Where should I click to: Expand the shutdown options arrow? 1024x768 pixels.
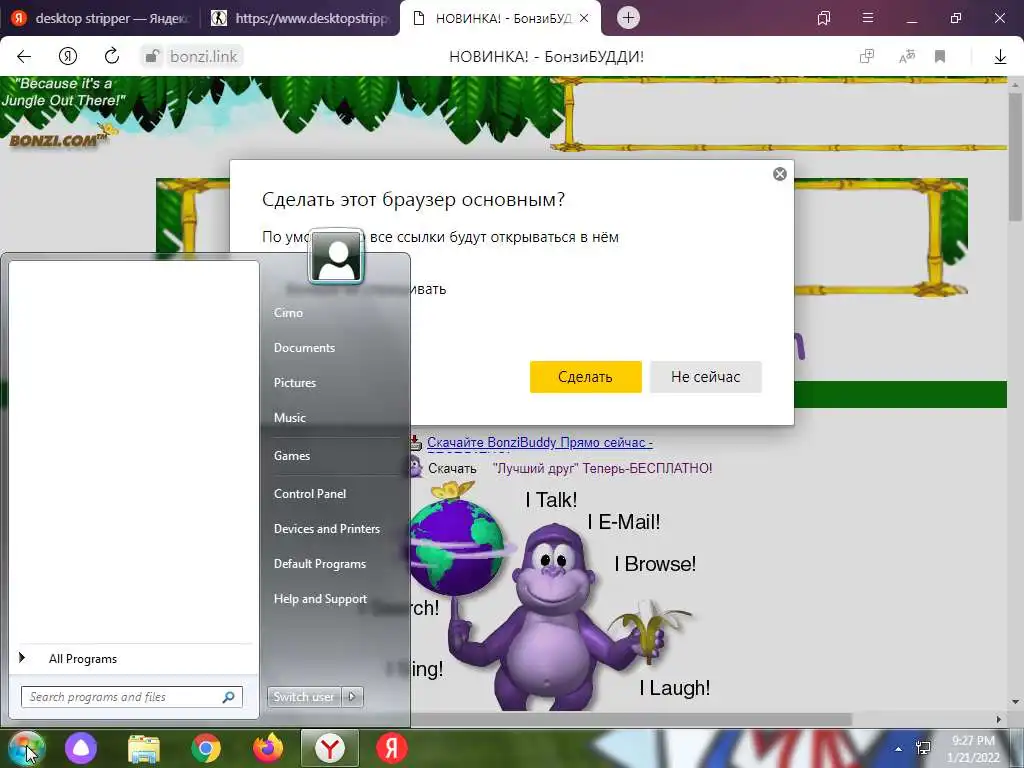click(353, 697)
